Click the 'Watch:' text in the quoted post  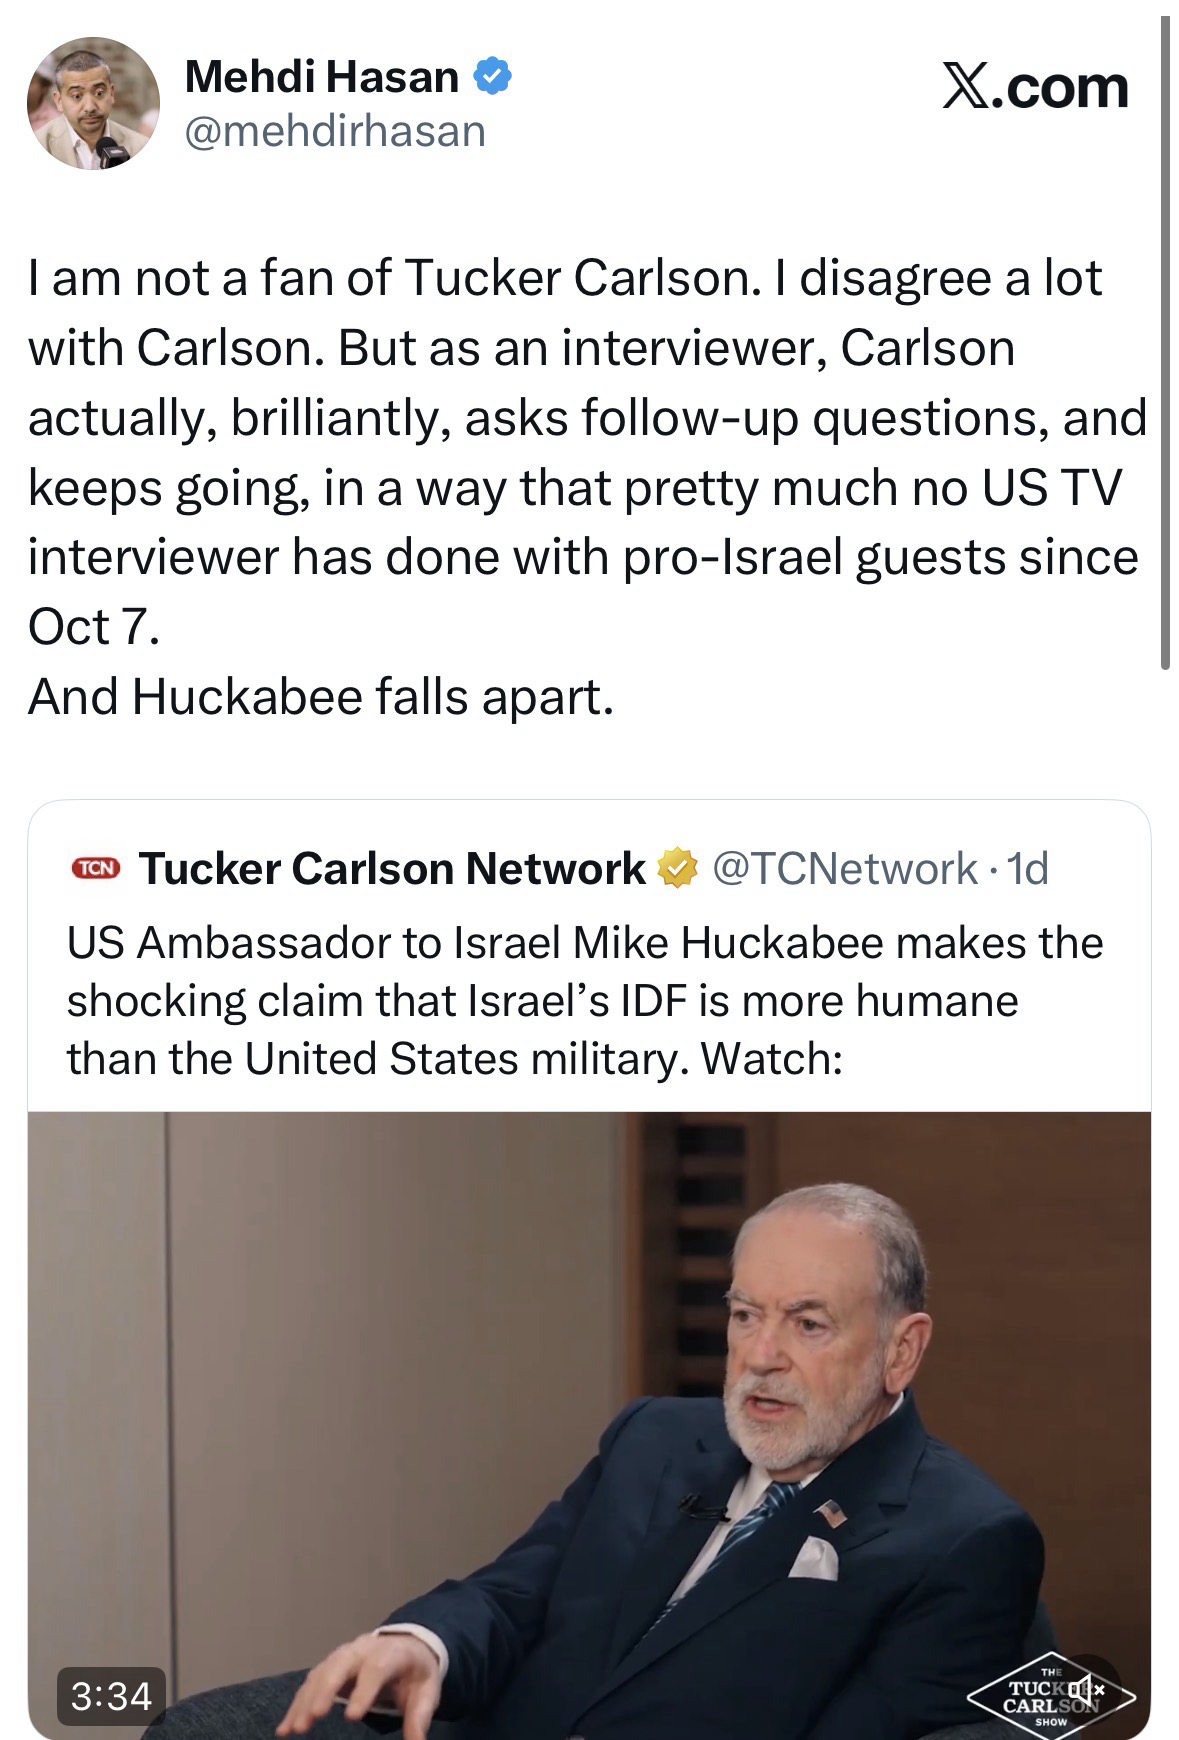point(770,1059)
